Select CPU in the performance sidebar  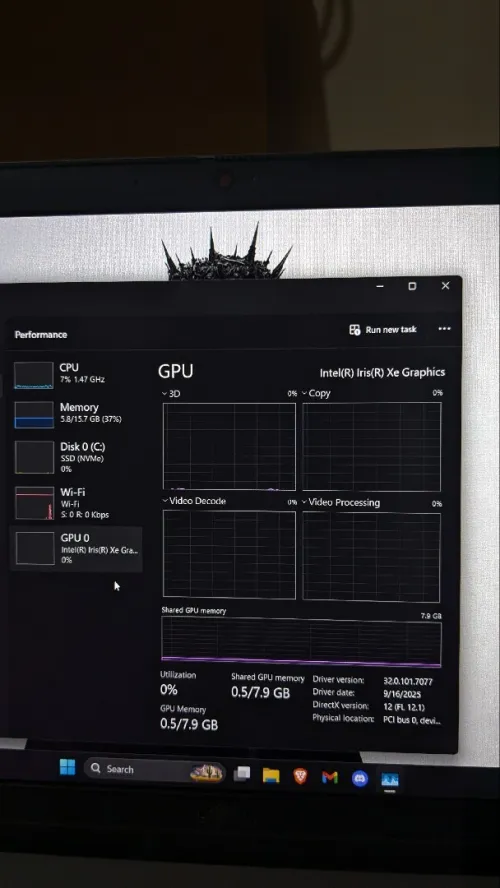(76, 374)
